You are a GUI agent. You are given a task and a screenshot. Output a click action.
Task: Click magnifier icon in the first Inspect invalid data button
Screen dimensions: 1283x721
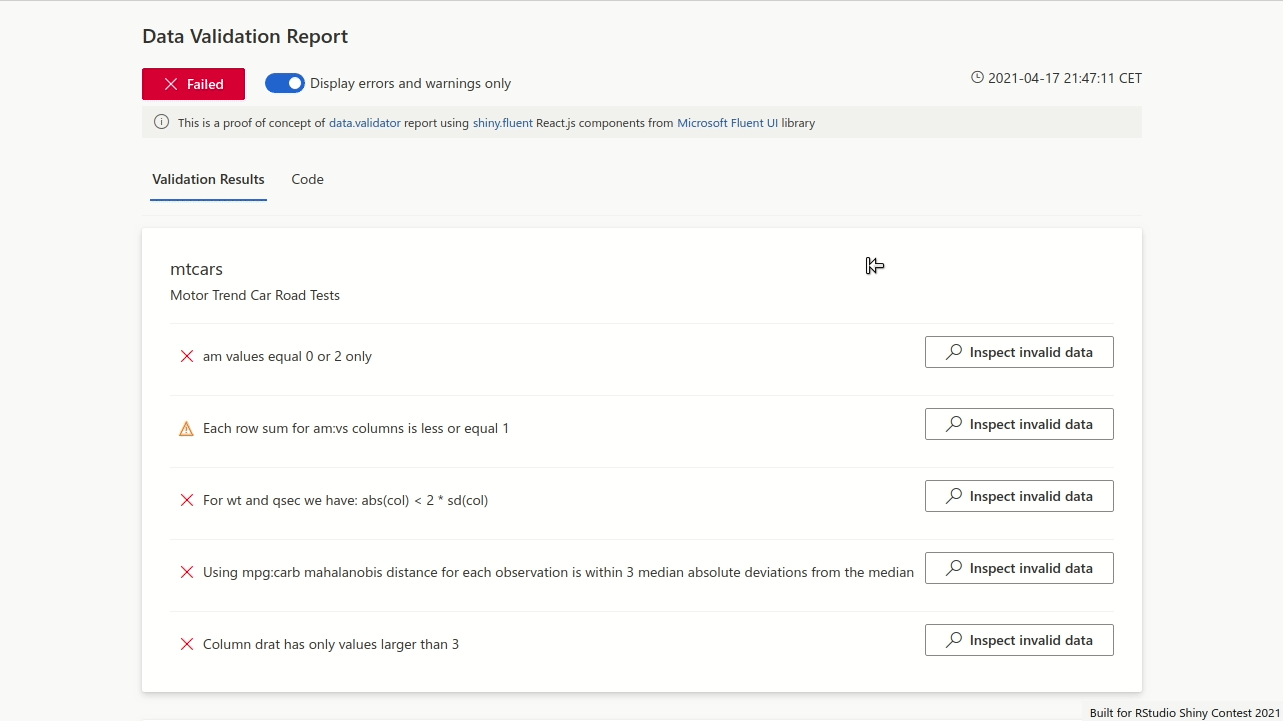pyautogui.click(x=954, y=352)
